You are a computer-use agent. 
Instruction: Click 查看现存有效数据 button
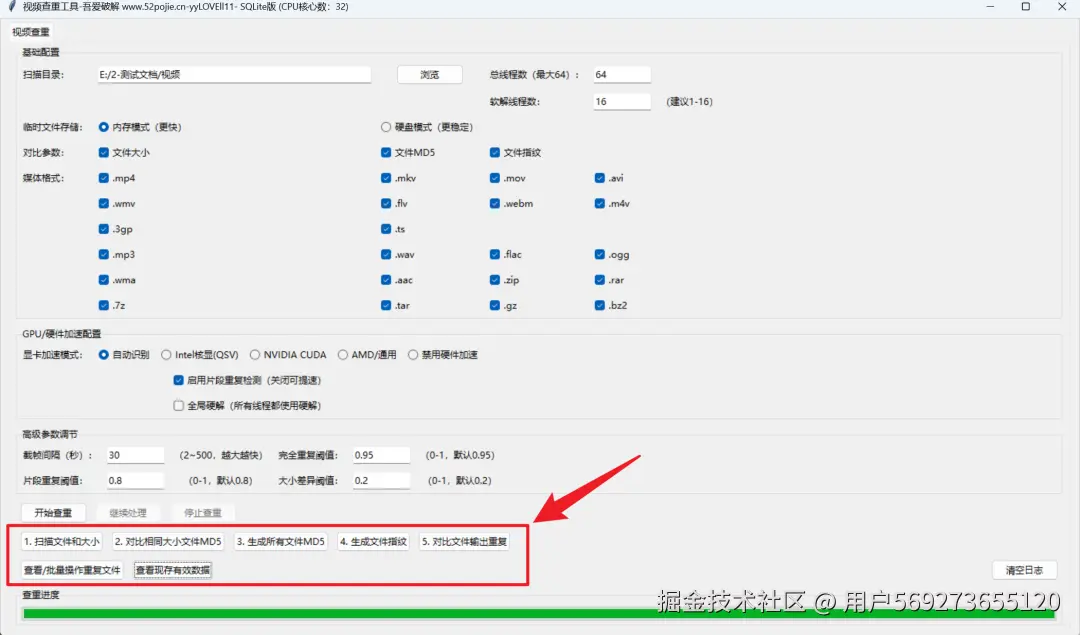point(173,570)
